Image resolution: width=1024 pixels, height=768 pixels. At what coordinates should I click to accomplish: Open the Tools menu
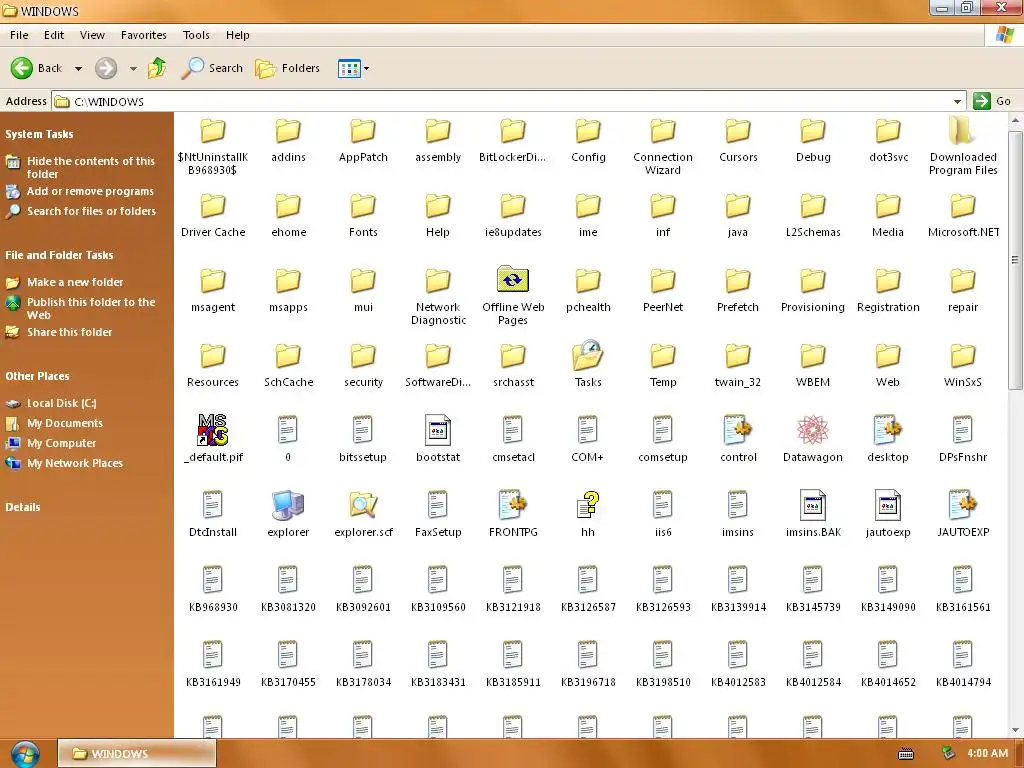[x=196, y=35]
